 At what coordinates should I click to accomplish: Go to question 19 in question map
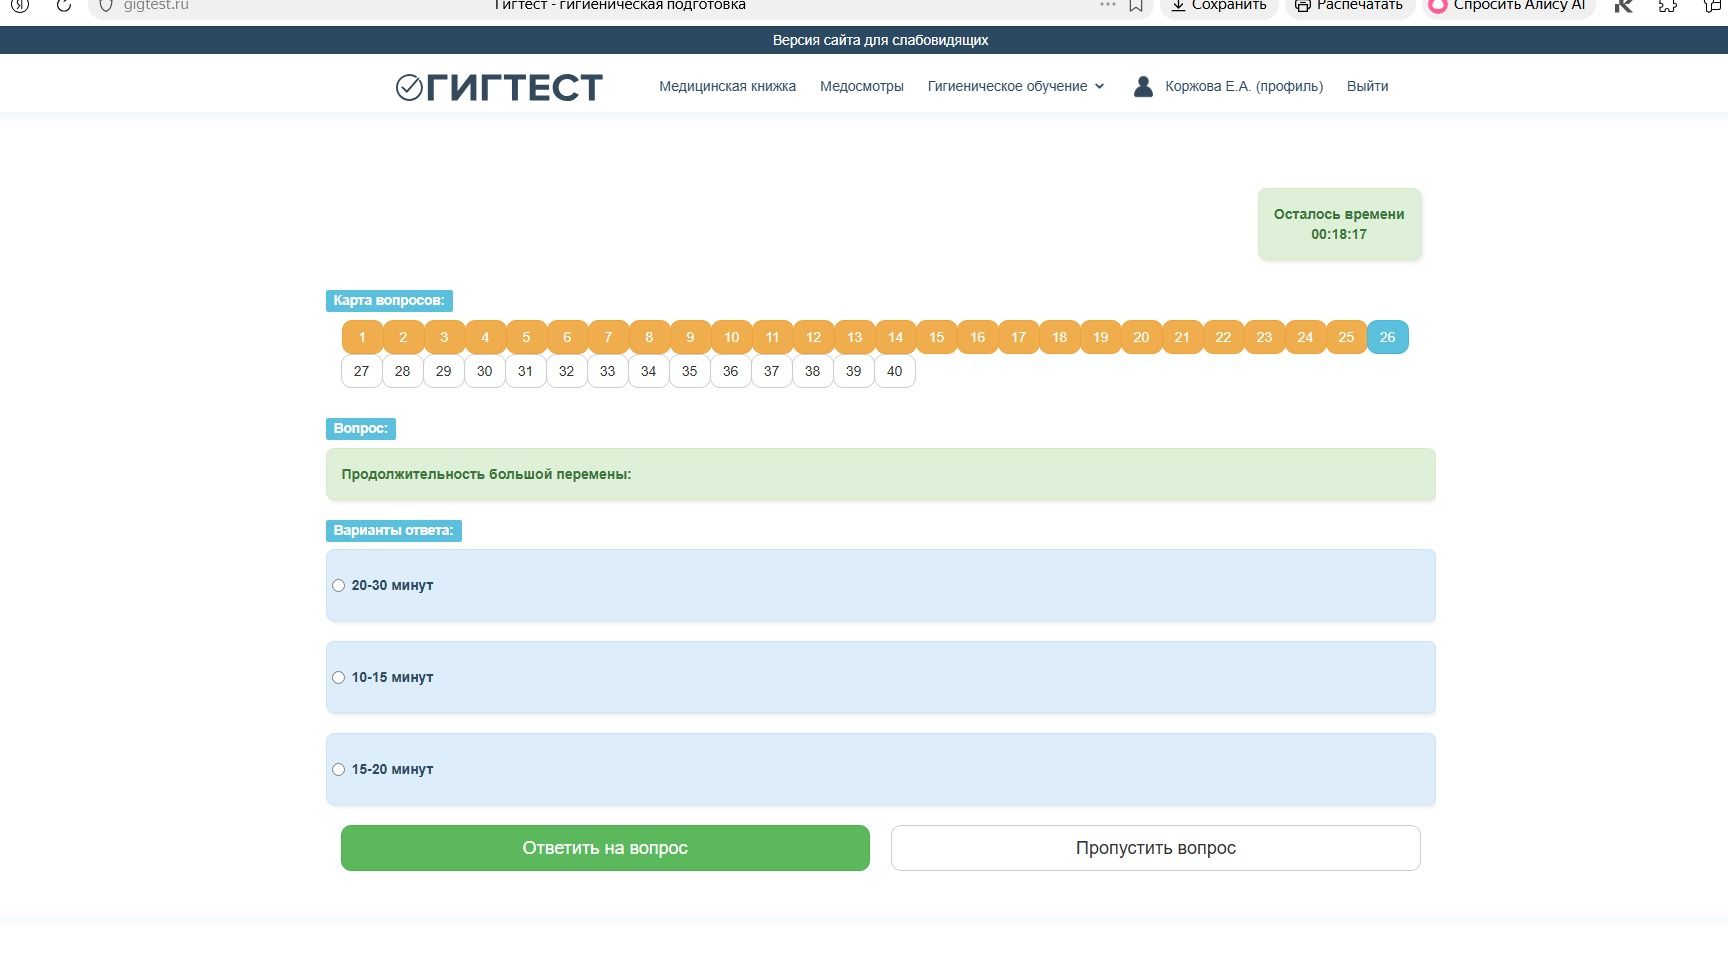[1100, 337]
